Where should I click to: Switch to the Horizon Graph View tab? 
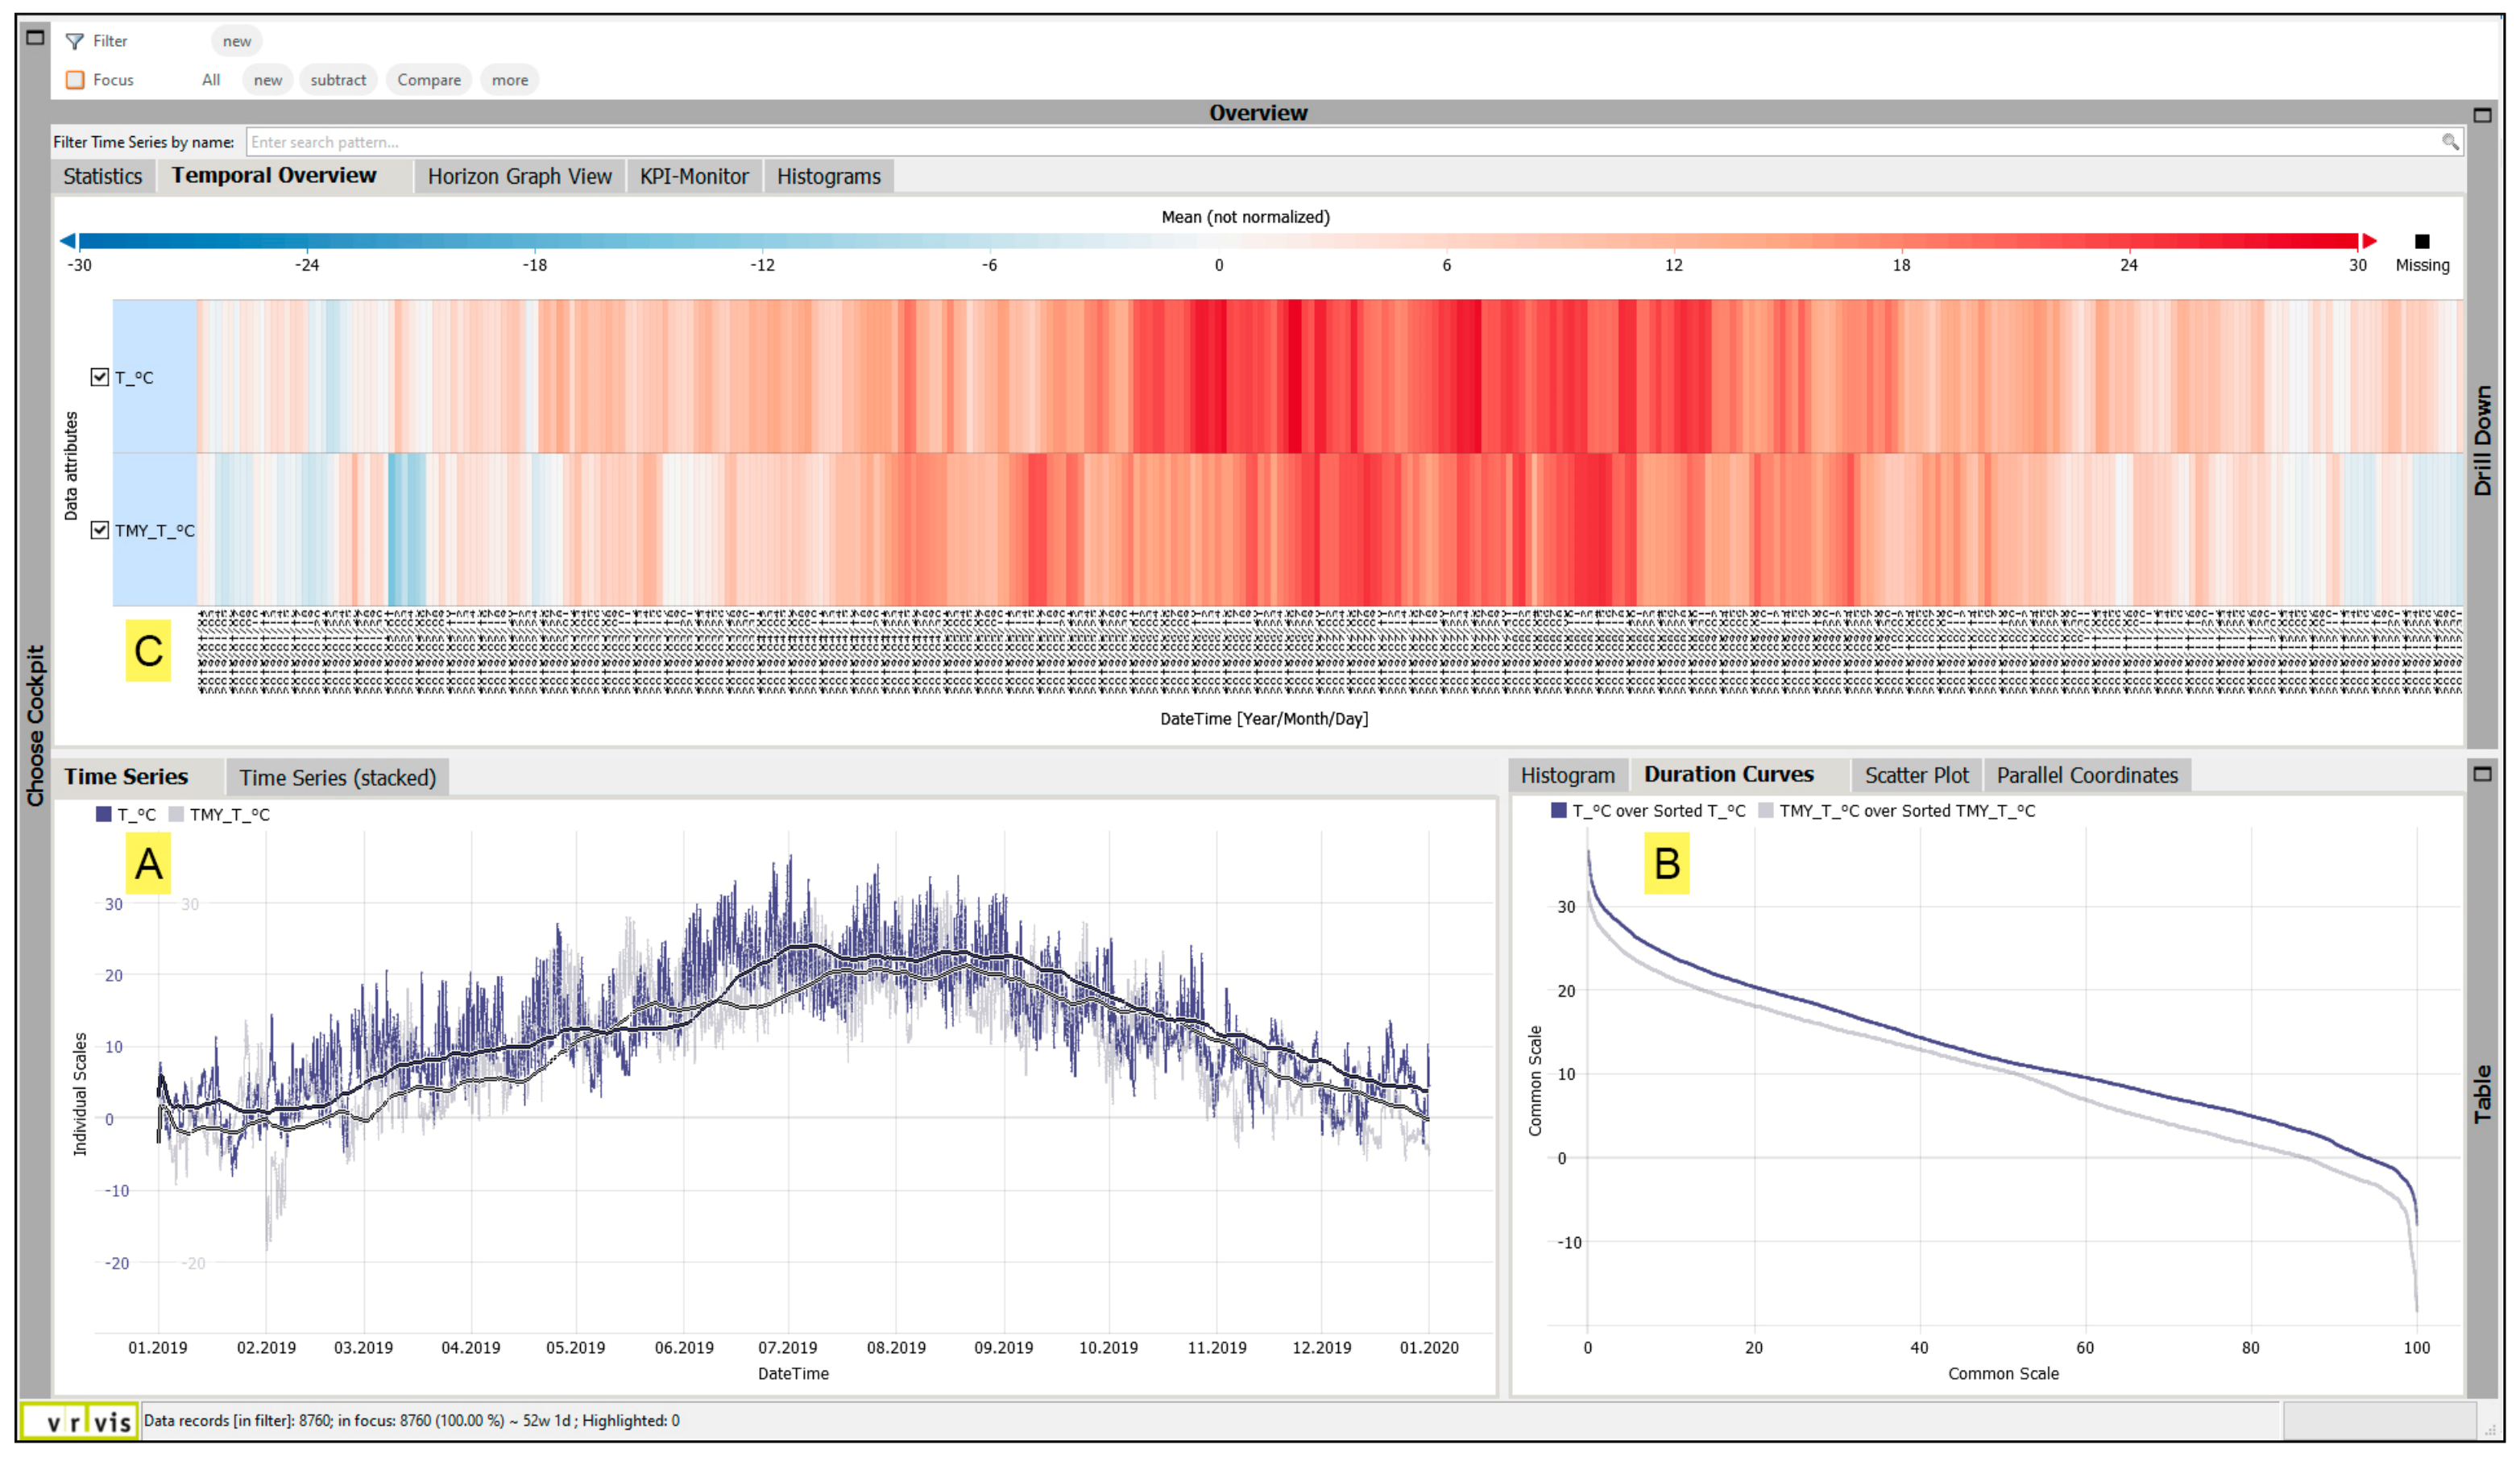point(520,177)
